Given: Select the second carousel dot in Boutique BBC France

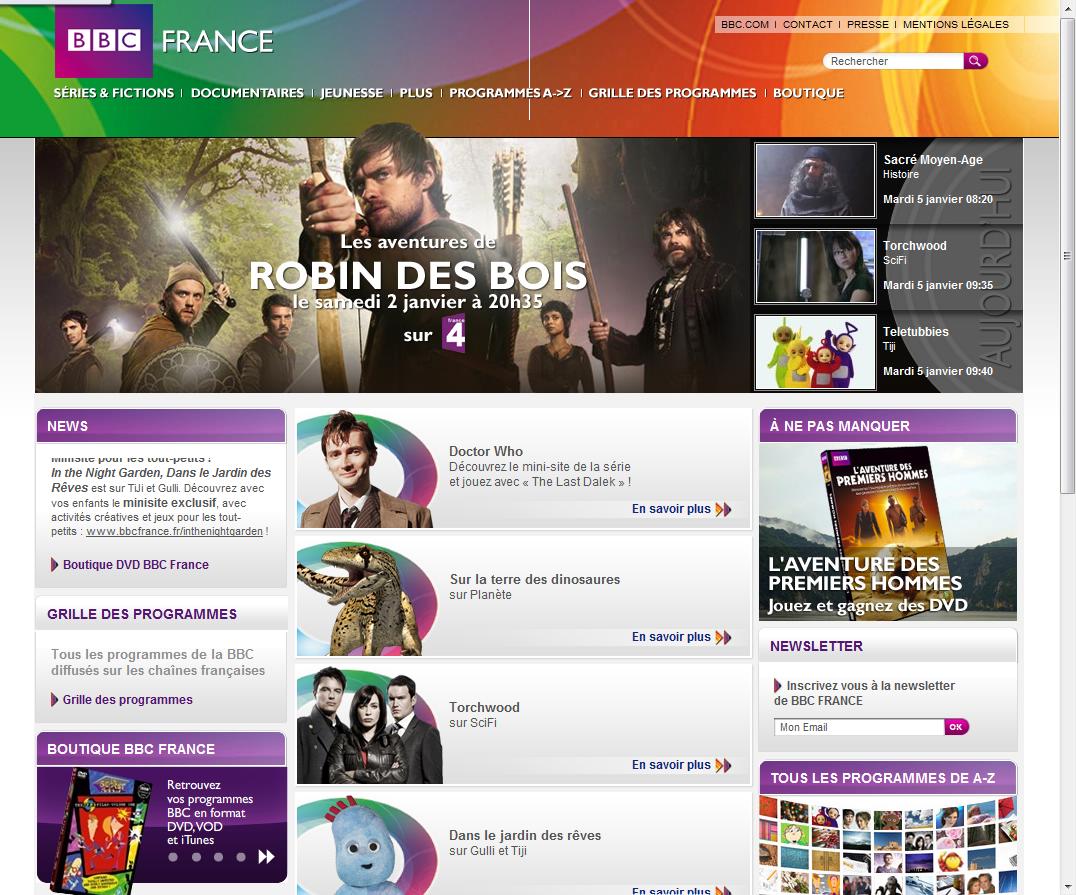Looking at the screenshot, I should tap(196, 857).
